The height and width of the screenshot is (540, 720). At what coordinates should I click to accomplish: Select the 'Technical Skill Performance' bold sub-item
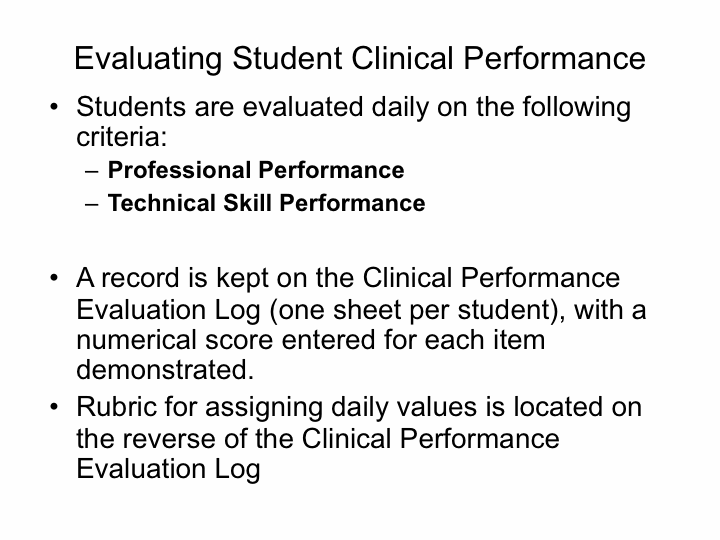pos(266,203)
